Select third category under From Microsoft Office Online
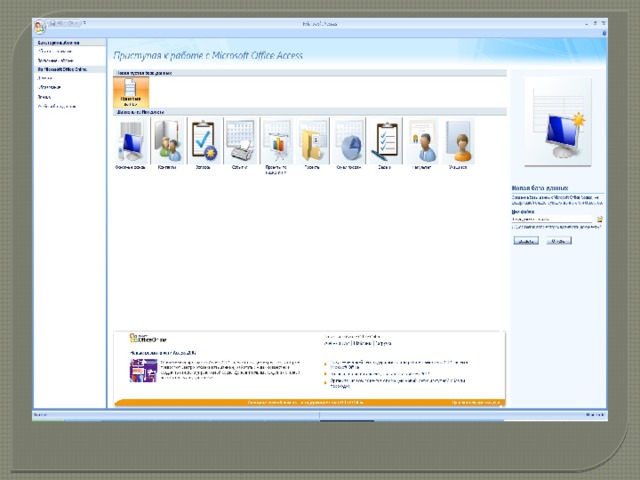The width and height of the screenshot is (640, 480). tap(44, 97)
